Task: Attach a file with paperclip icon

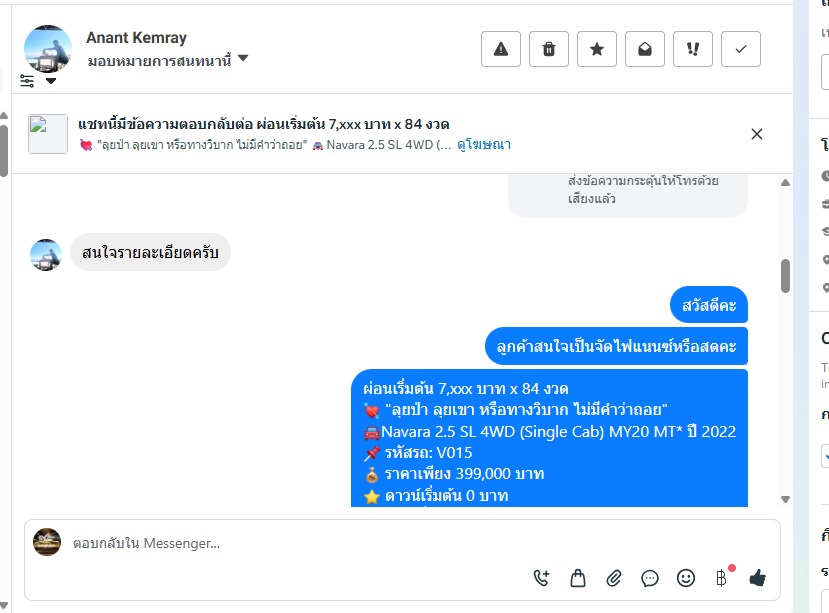Action: pos(614,578)
